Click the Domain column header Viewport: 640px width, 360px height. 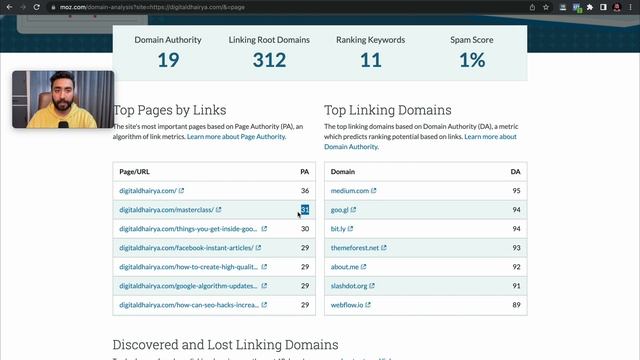tap(342, 172)
